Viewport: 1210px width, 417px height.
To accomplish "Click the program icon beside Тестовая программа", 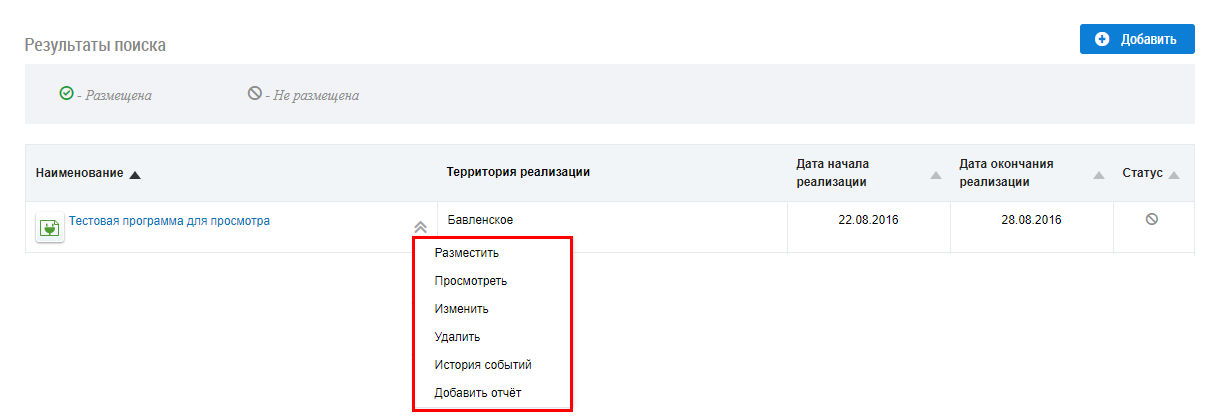I will [49, 227].
